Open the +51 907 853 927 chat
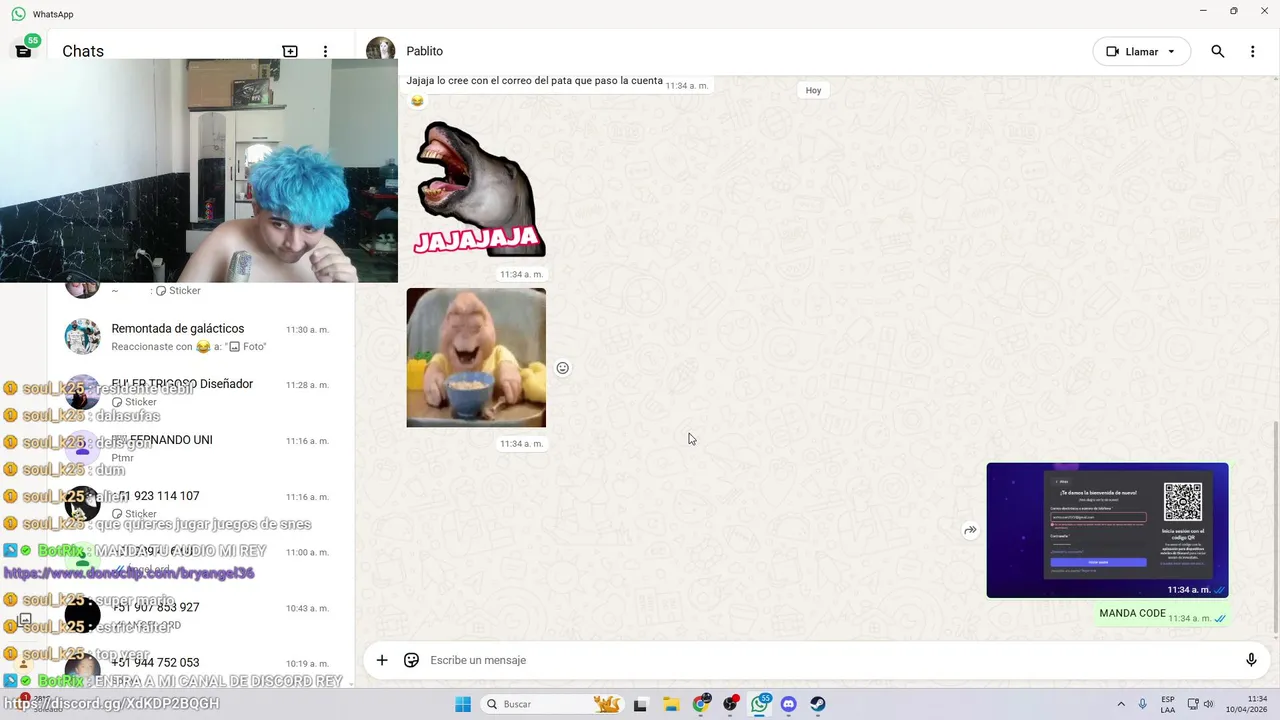Image resolution: width=1280 pixels, height=720 pixels. [x=200, y=615]
